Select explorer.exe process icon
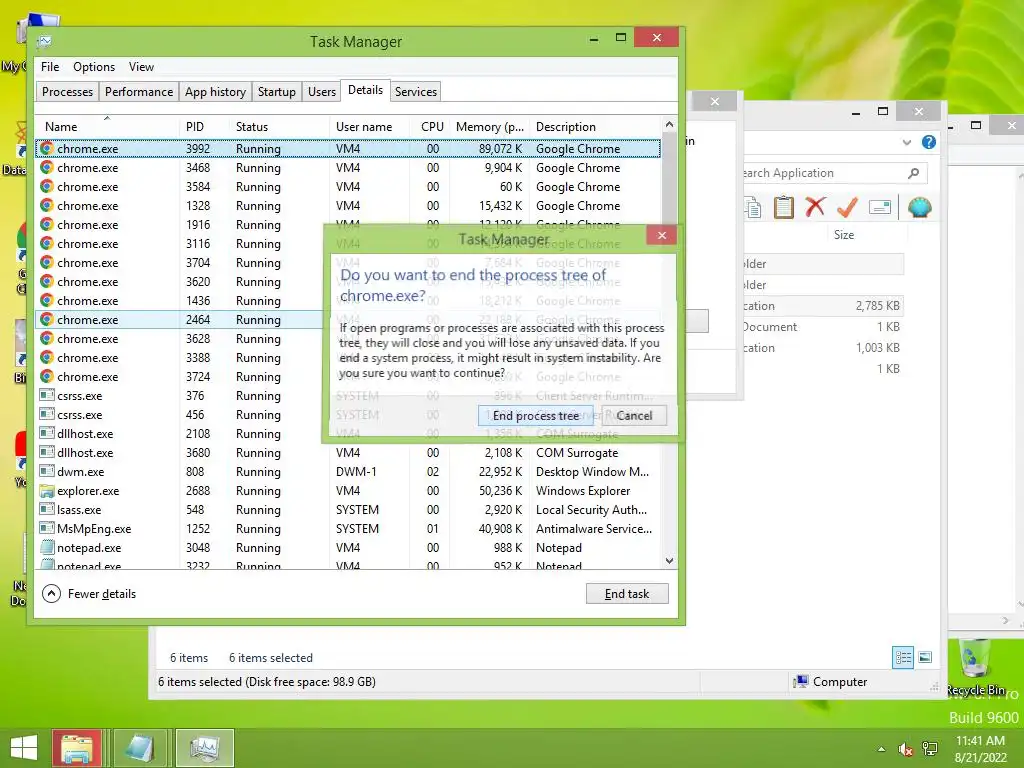This screenshot has height=768, width=1024. pos(46,490)
